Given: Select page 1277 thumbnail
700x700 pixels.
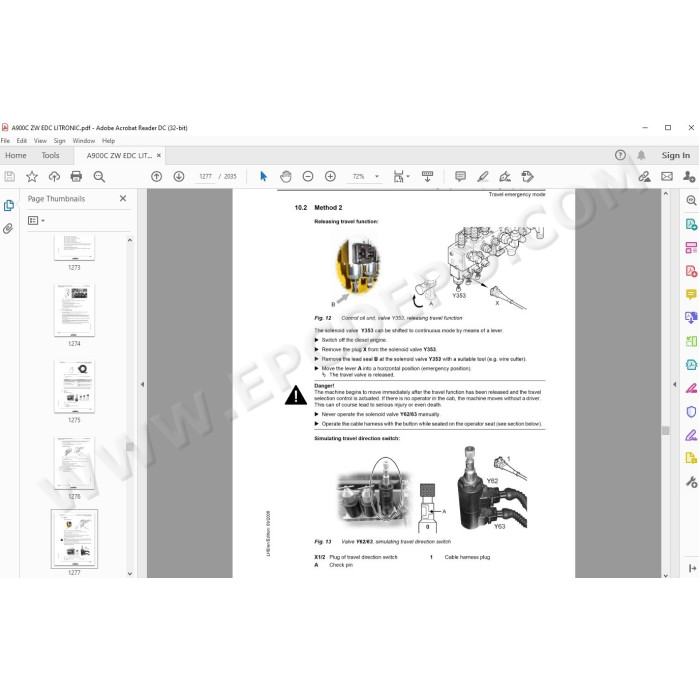Looking at the screenshot, I should pyautogui.click(x=74, y=539).
